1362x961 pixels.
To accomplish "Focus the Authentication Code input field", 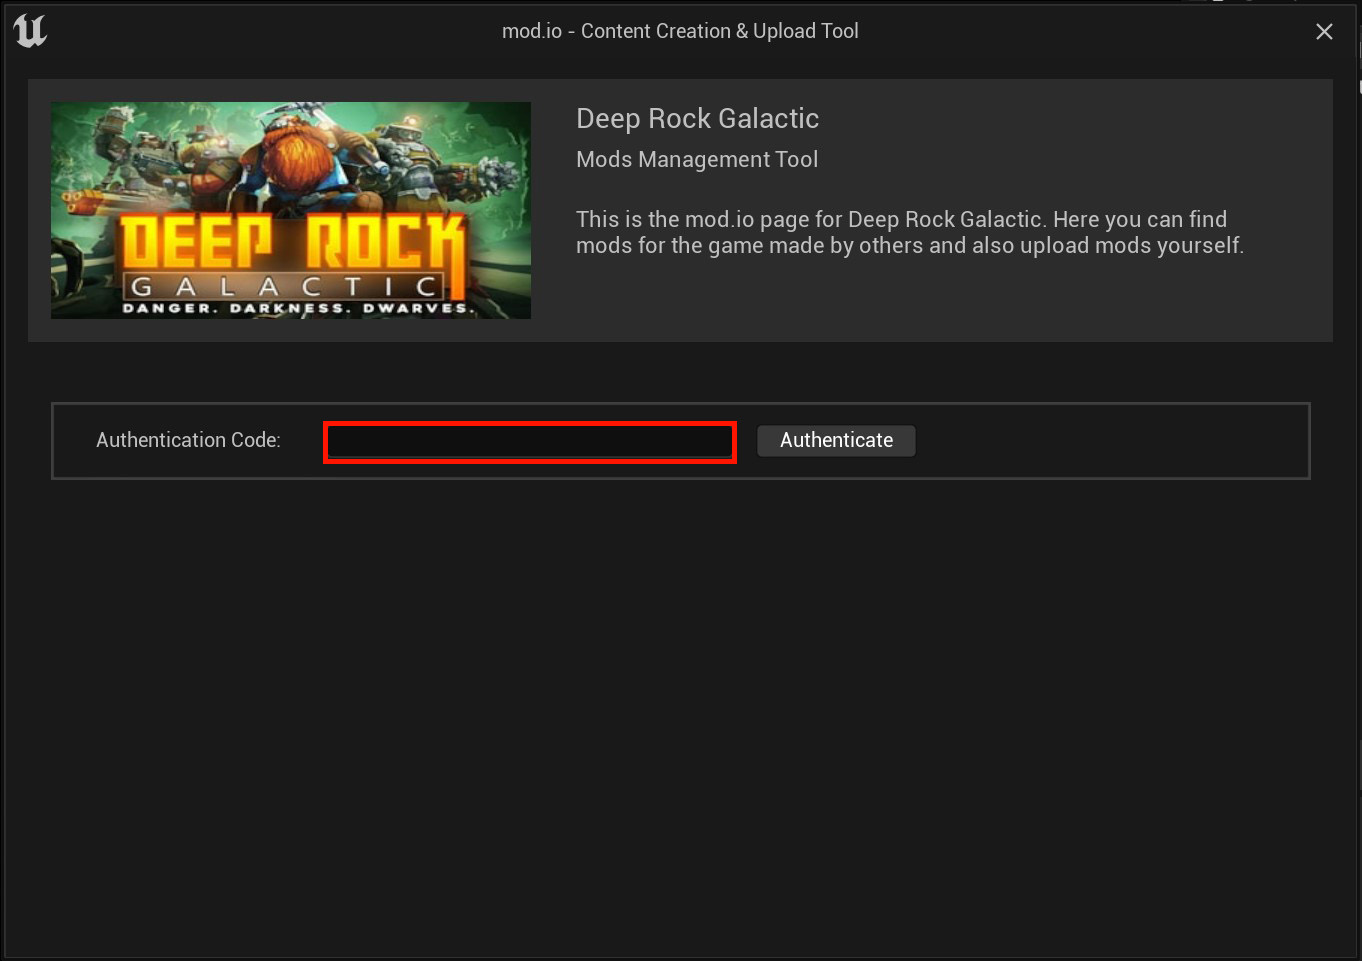I will coord(530,442).
